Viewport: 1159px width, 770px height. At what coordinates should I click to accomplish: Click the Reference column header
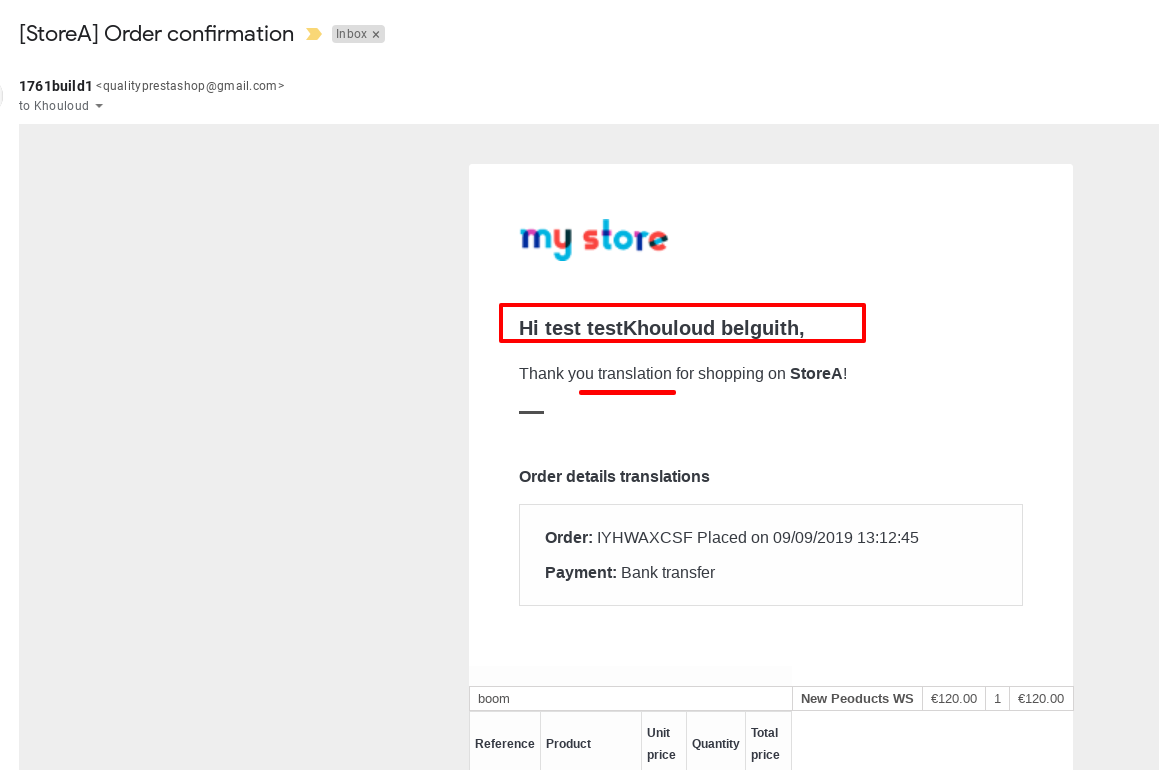click(505, 743)
